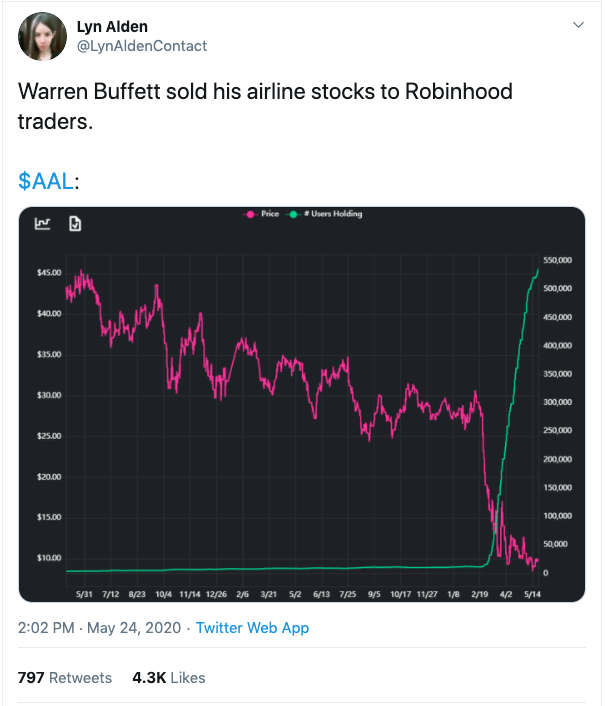Open the tweet options chevron menu
Image resolution: width=605 pixels, height=706 pixels.
[578, 25]
